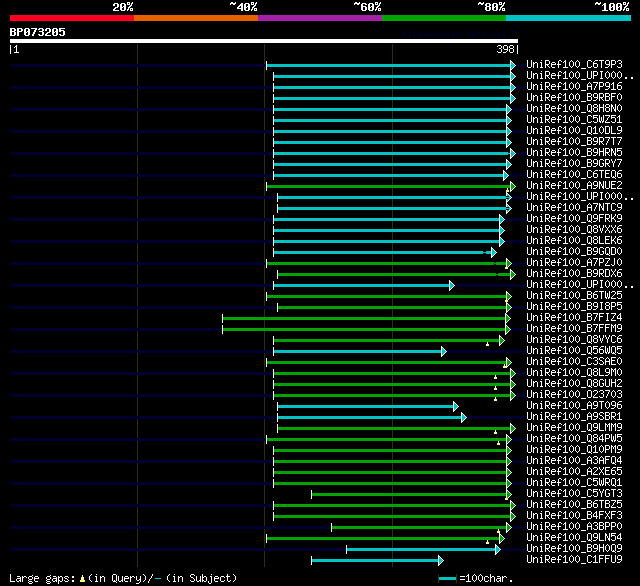
Task: Open hit UniRef100_C1FFU9
Action: click(x=574, y=560)
